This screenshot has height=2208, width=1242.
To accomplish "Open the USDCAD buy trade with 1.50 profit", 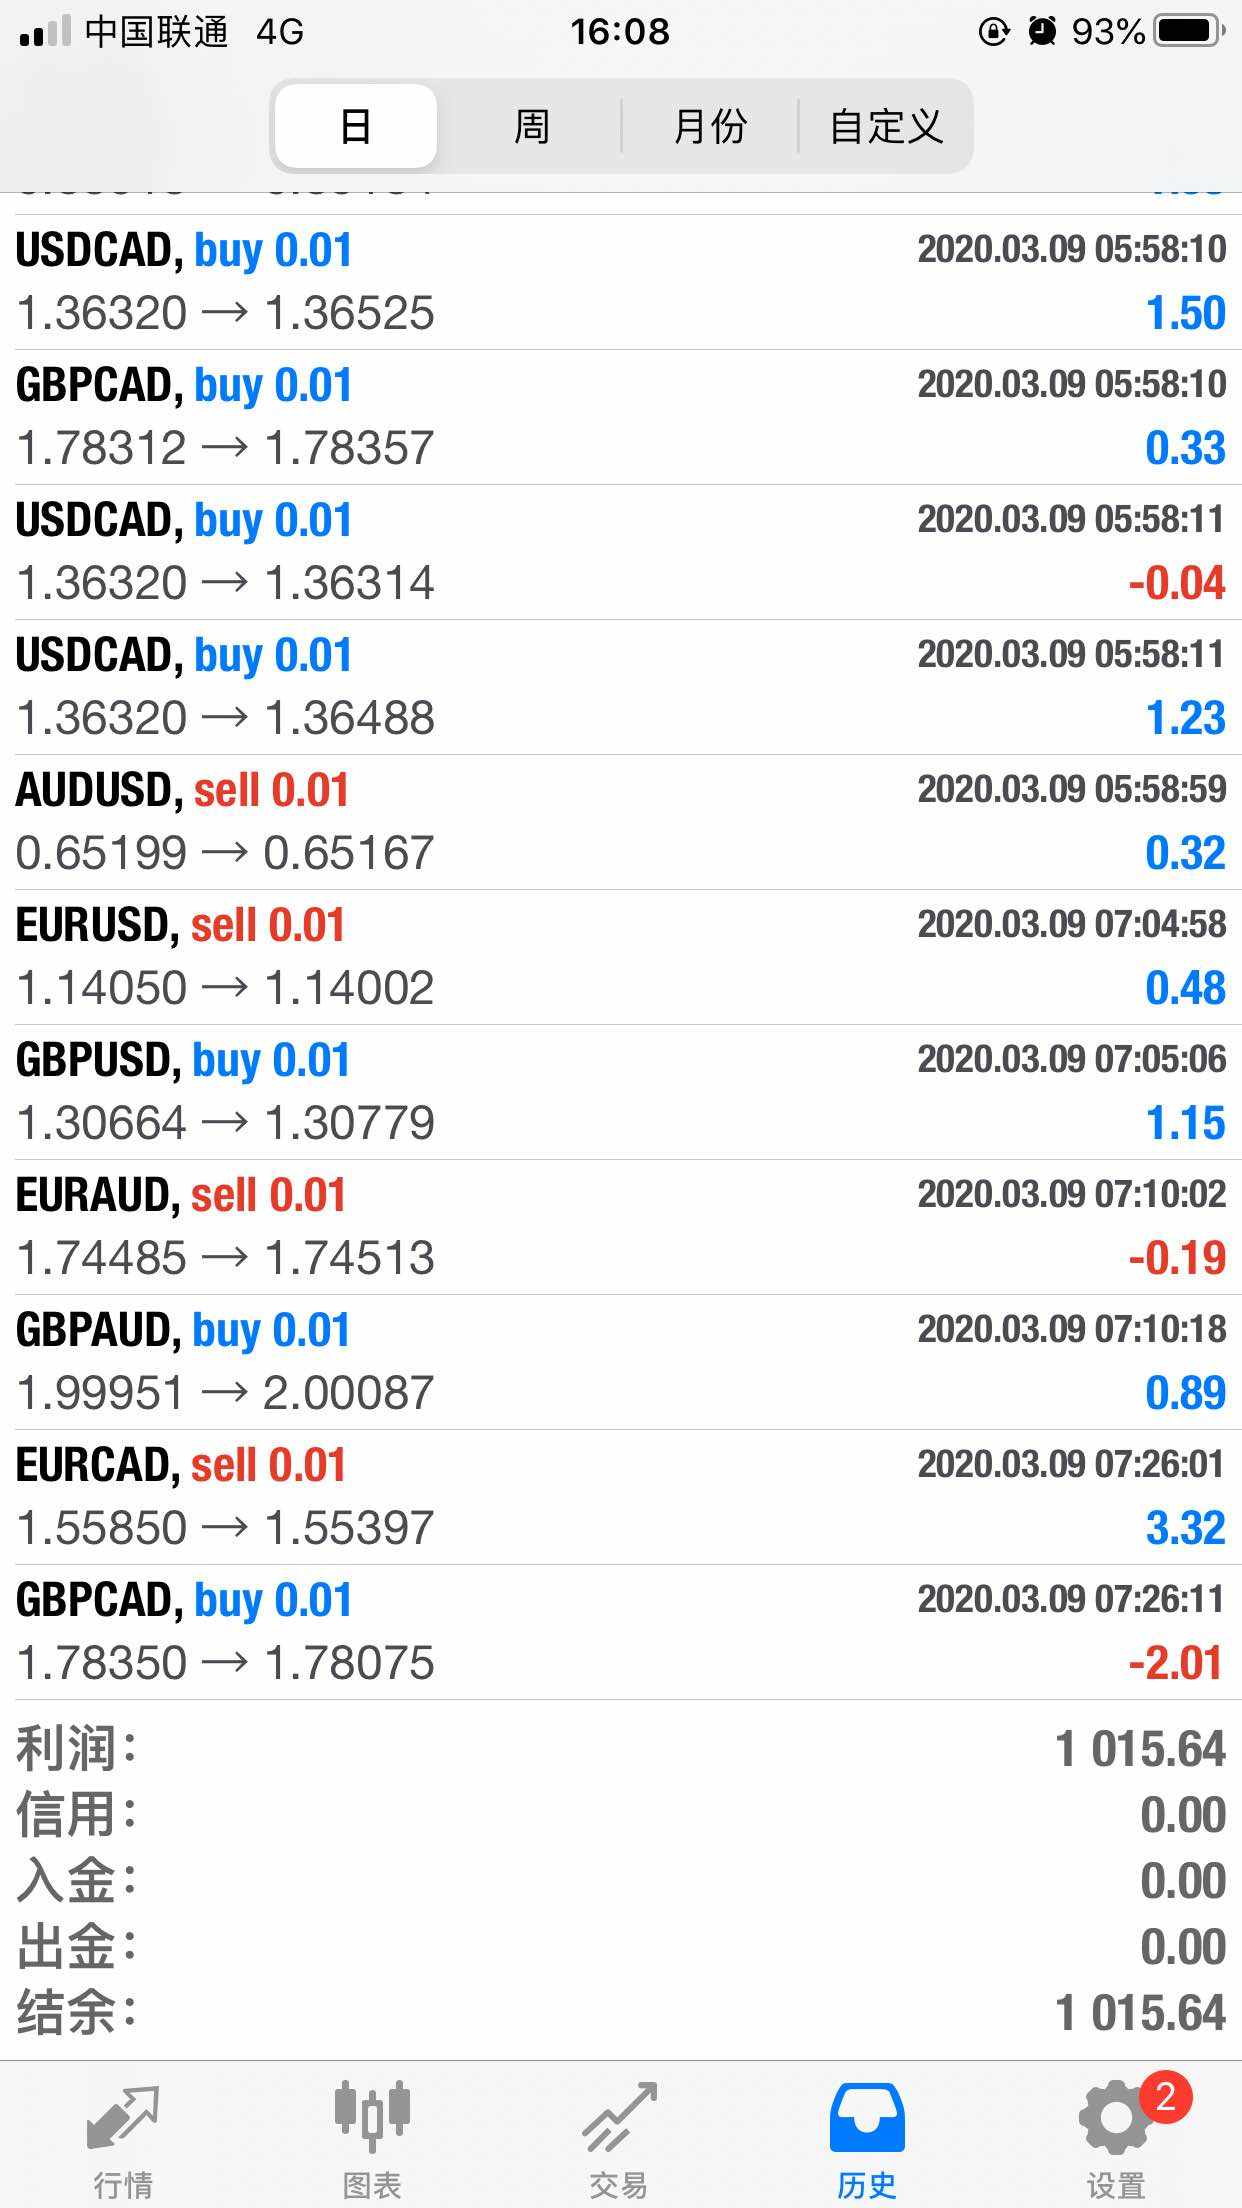I will pos(620,282).
